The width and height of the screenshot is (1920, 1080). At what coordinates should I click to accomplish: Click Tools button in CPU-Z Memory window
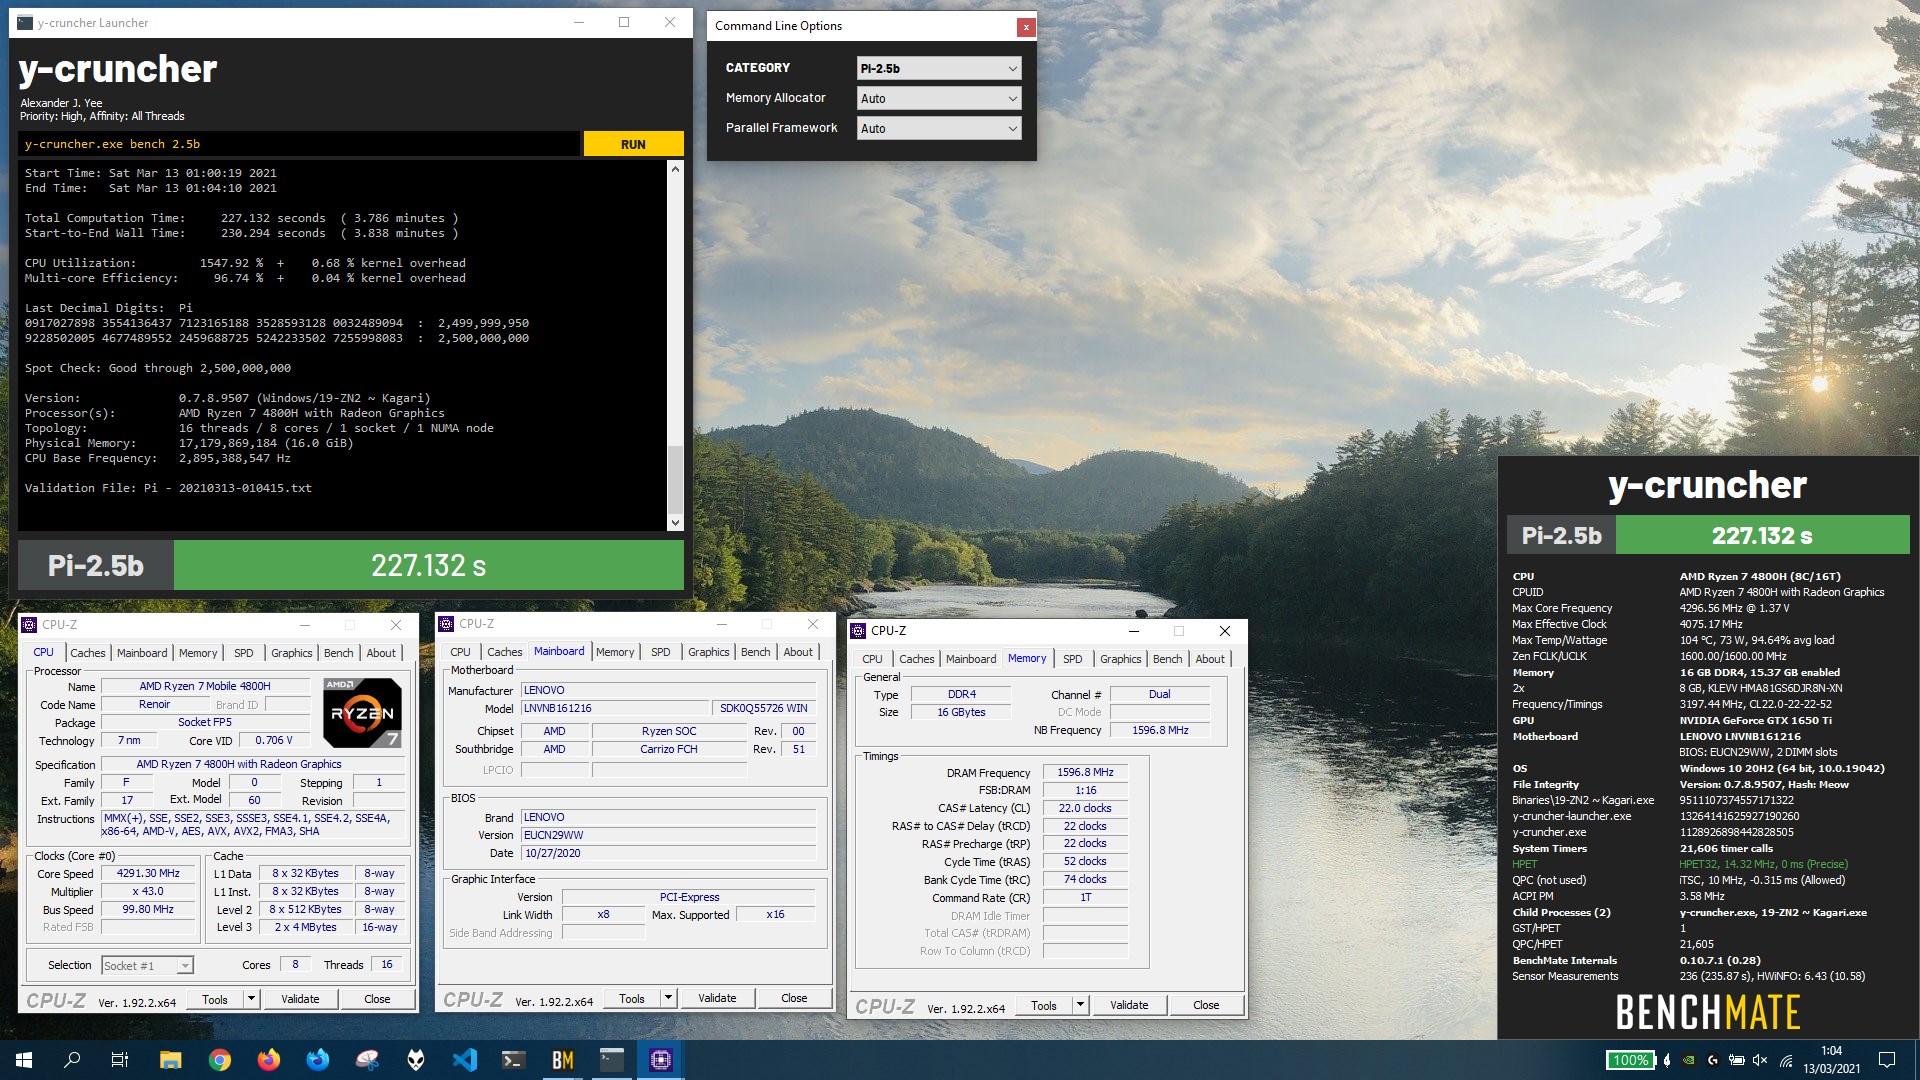[1044, 1005]
